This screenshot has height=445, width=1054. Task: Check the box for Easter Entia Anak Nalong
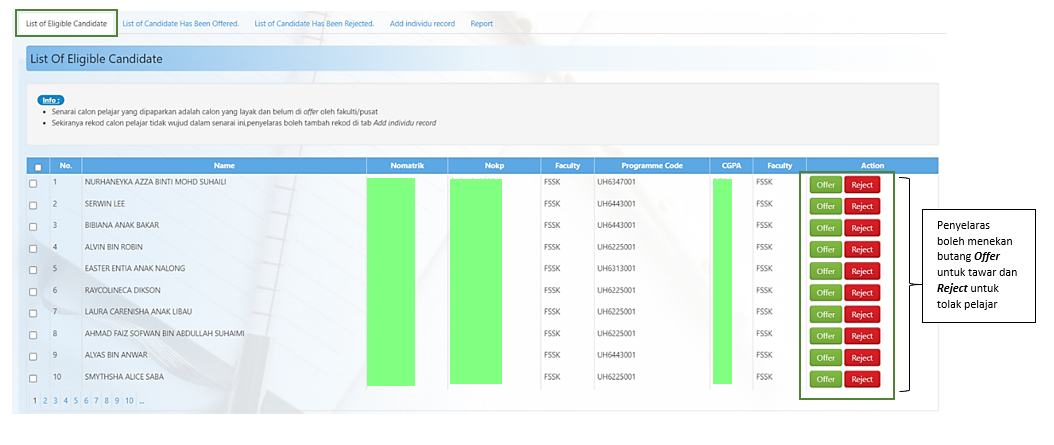[x=33, y=270]
